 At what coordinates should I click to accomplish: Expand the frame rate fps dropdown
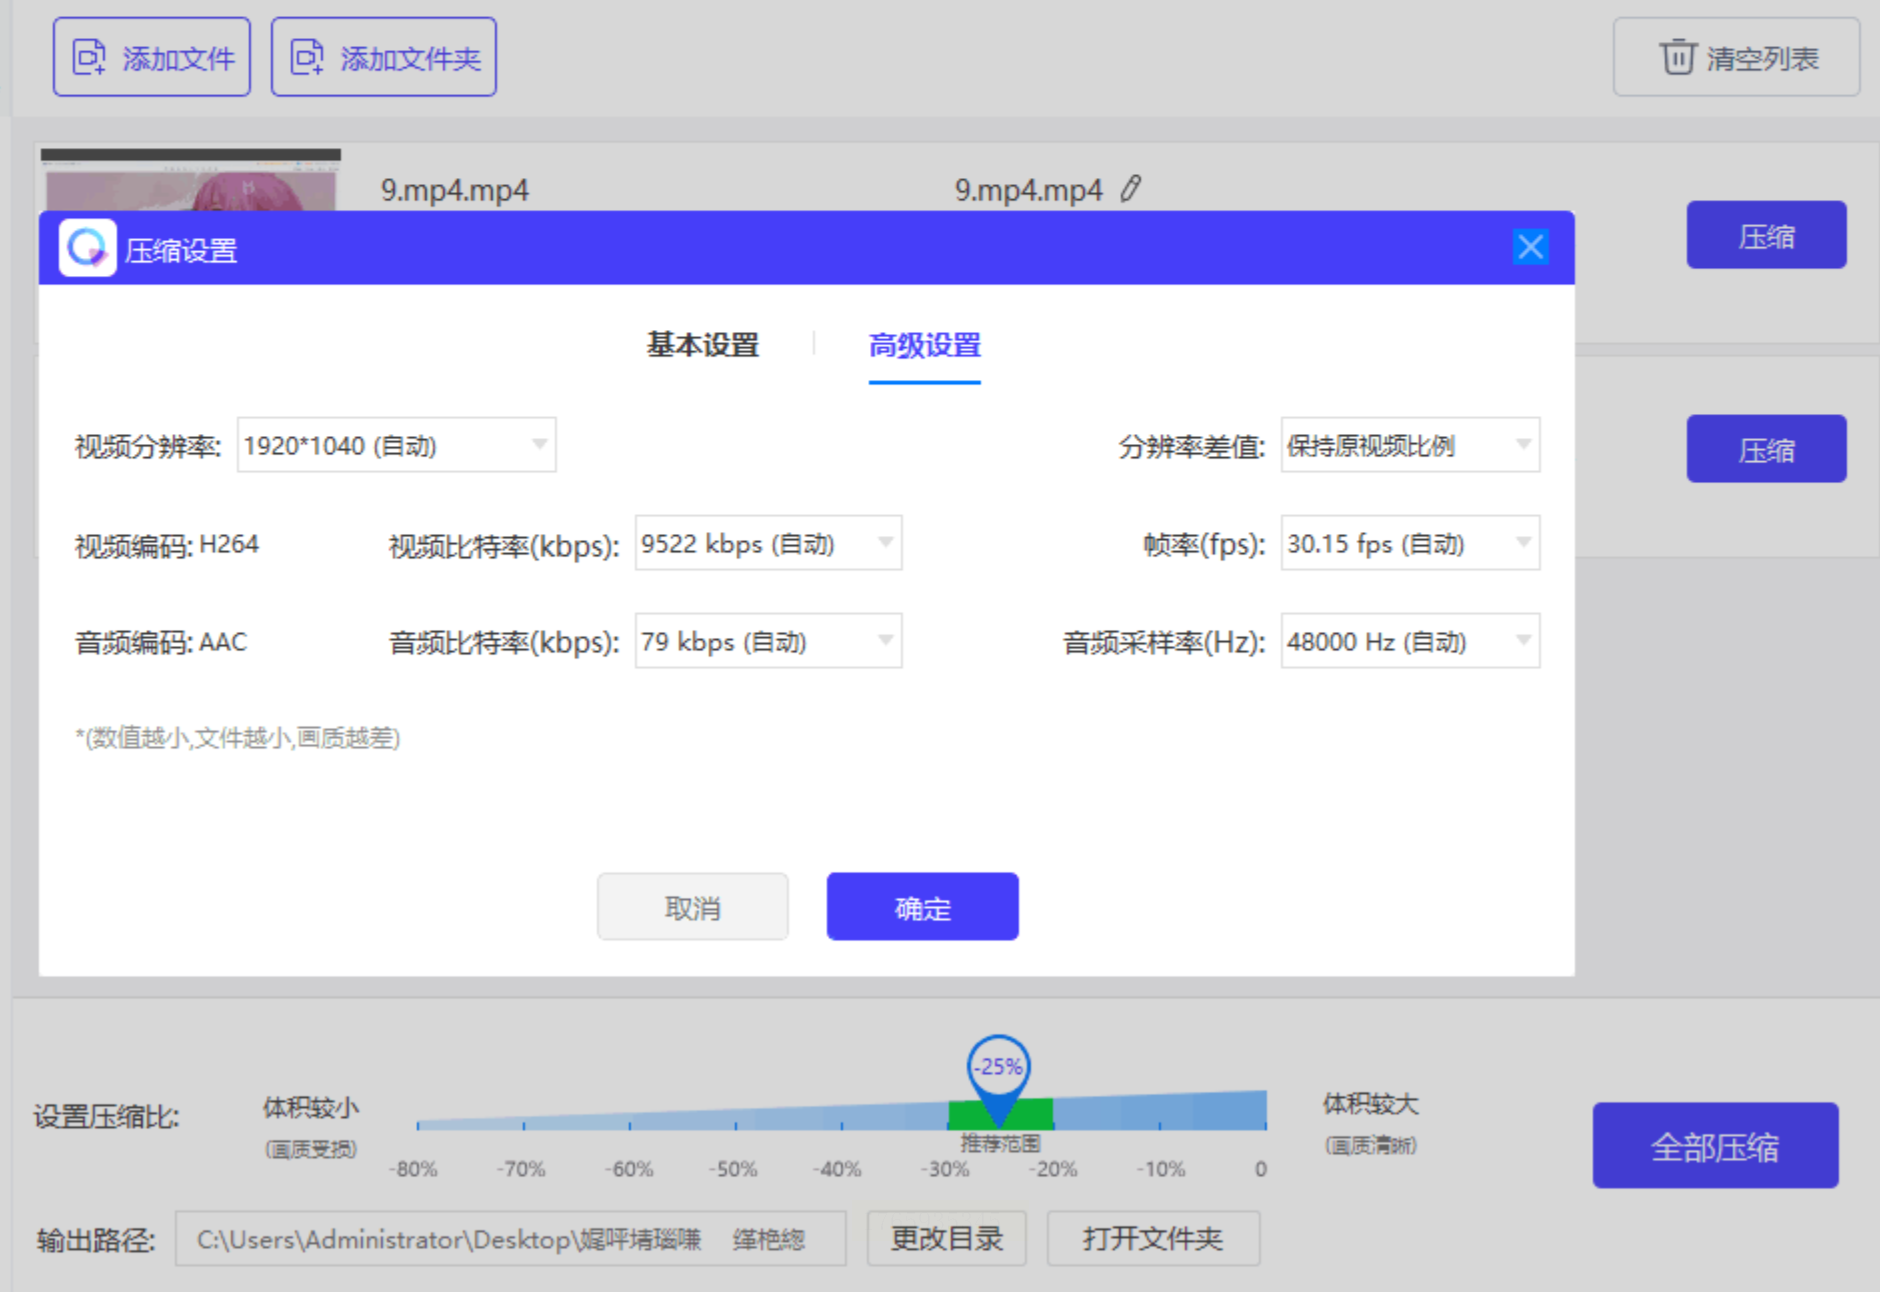click(x=1409, y=543)
